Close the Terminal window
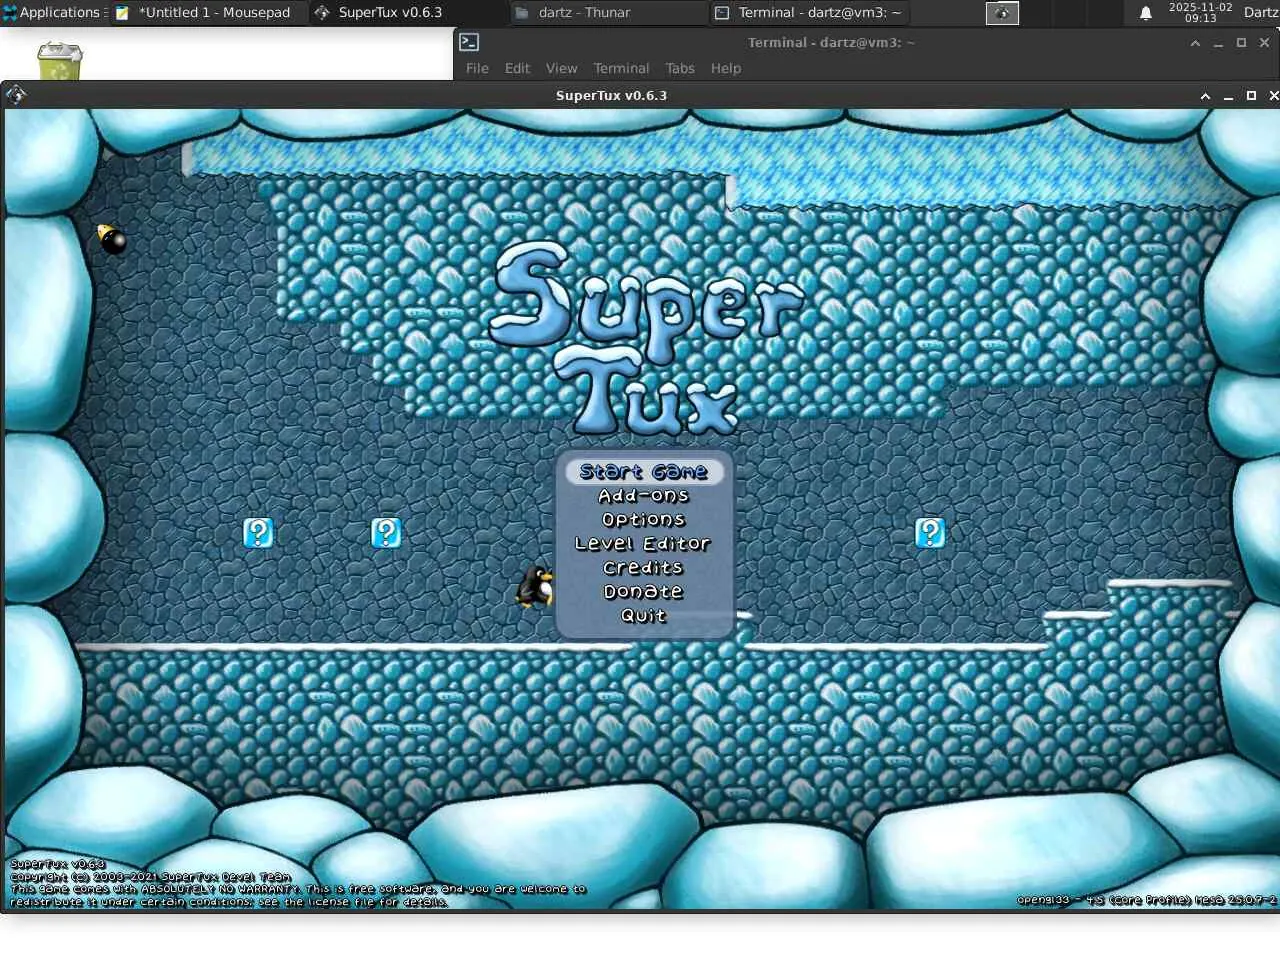1280x960 pixels. coord(1264,43)
